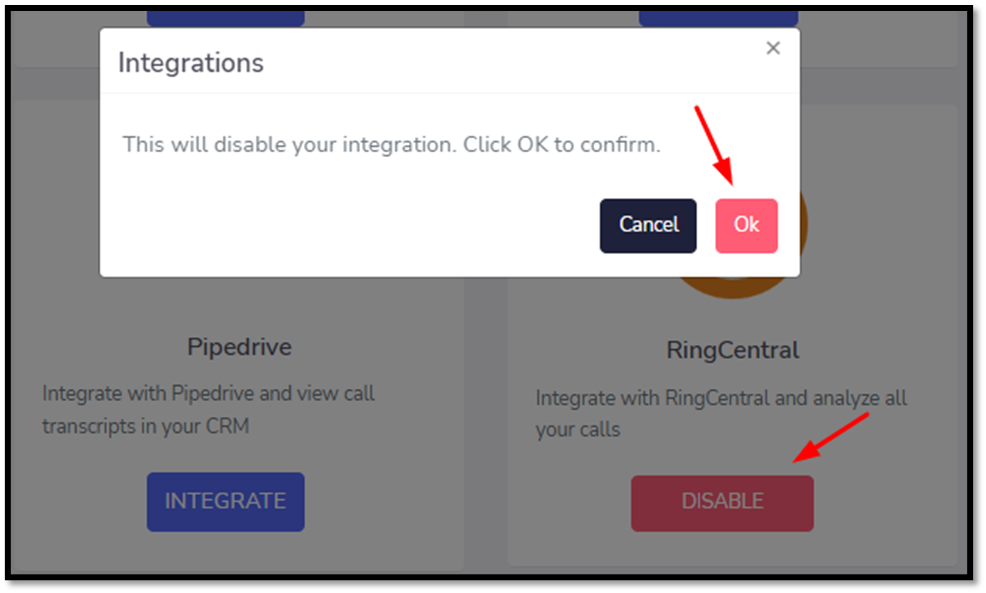Select the Pipedrive card title
This screenshot has width=986, height=593.
click(x=239, y=347)
